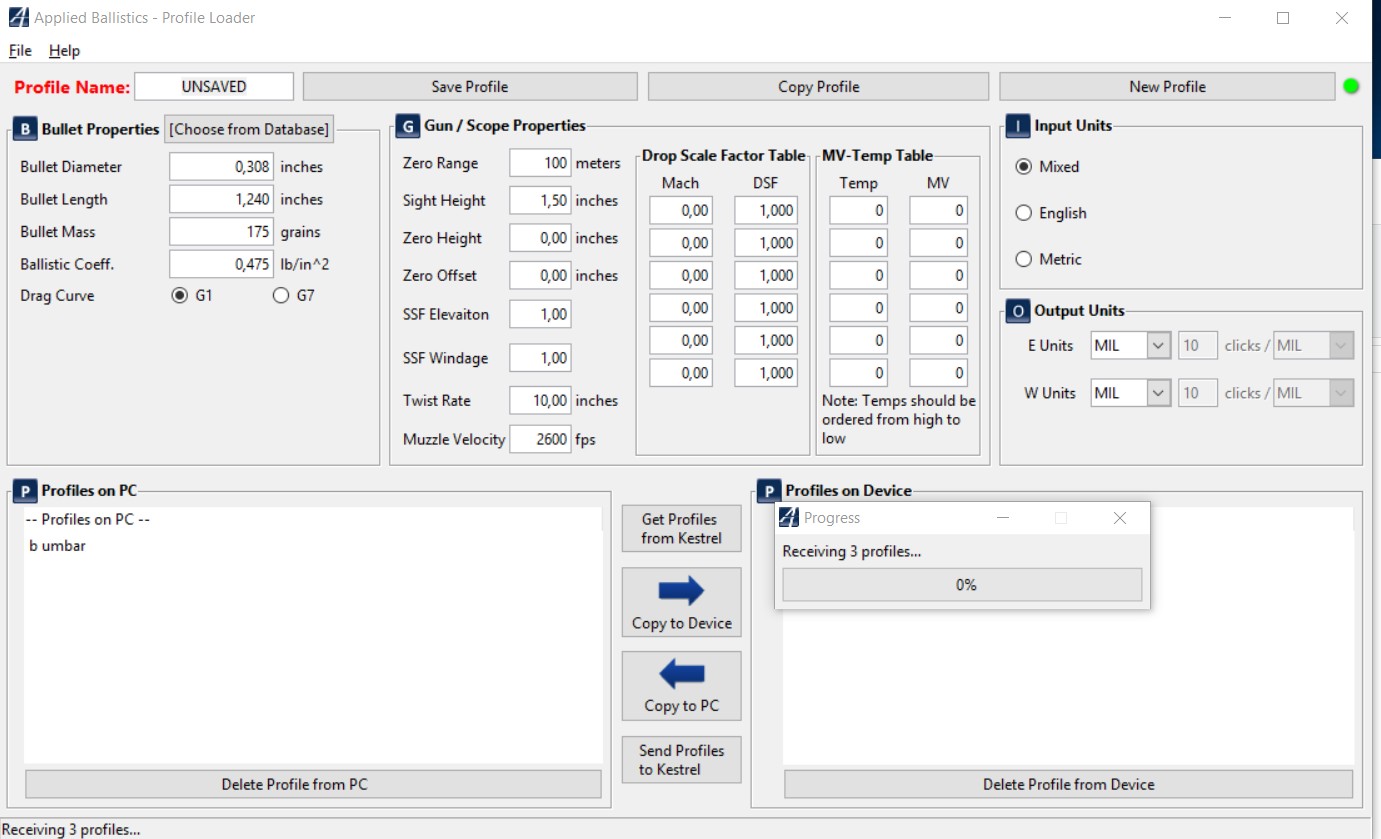Screen dimensions: 1381x839
Task: Click the Sight Height field
Action: pyautogui.click(x=540, y=200)
